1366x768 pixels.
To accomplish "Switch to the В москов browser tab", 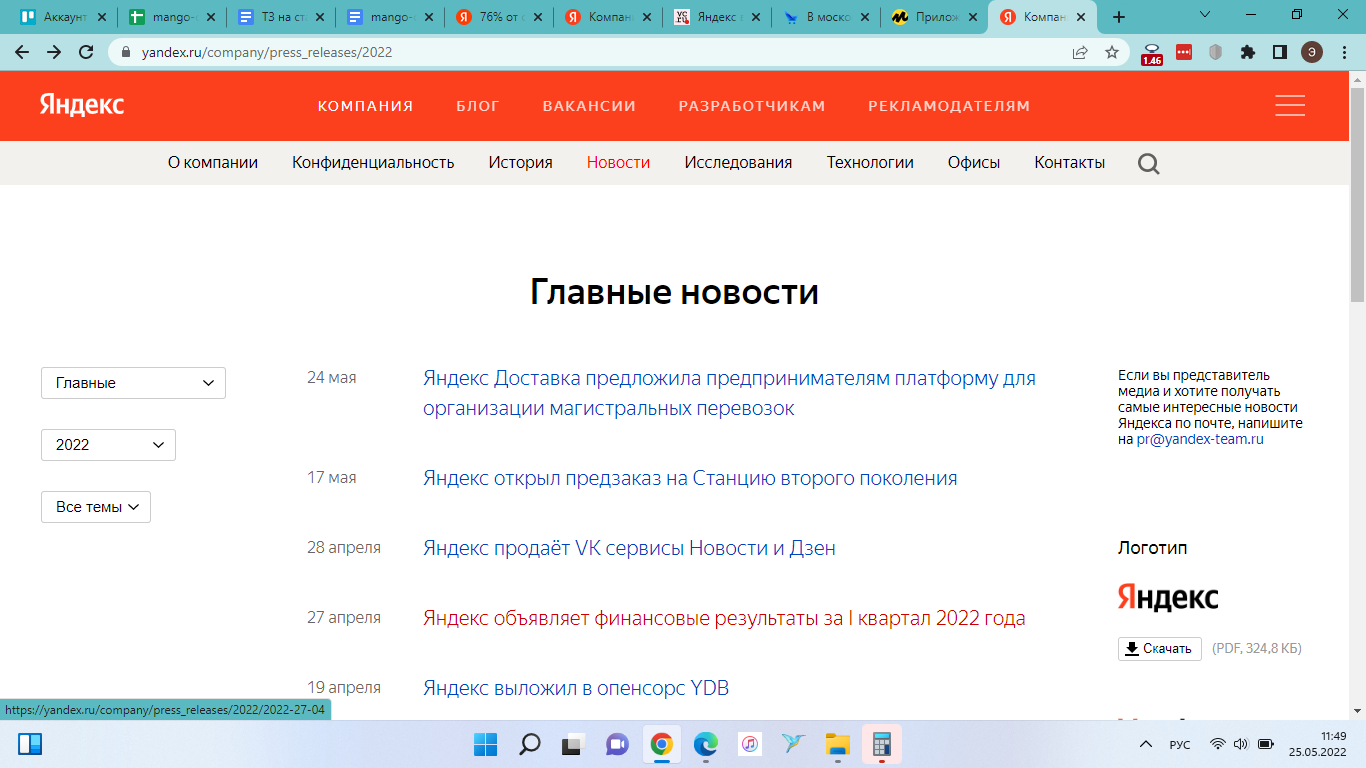I will 825,17.
